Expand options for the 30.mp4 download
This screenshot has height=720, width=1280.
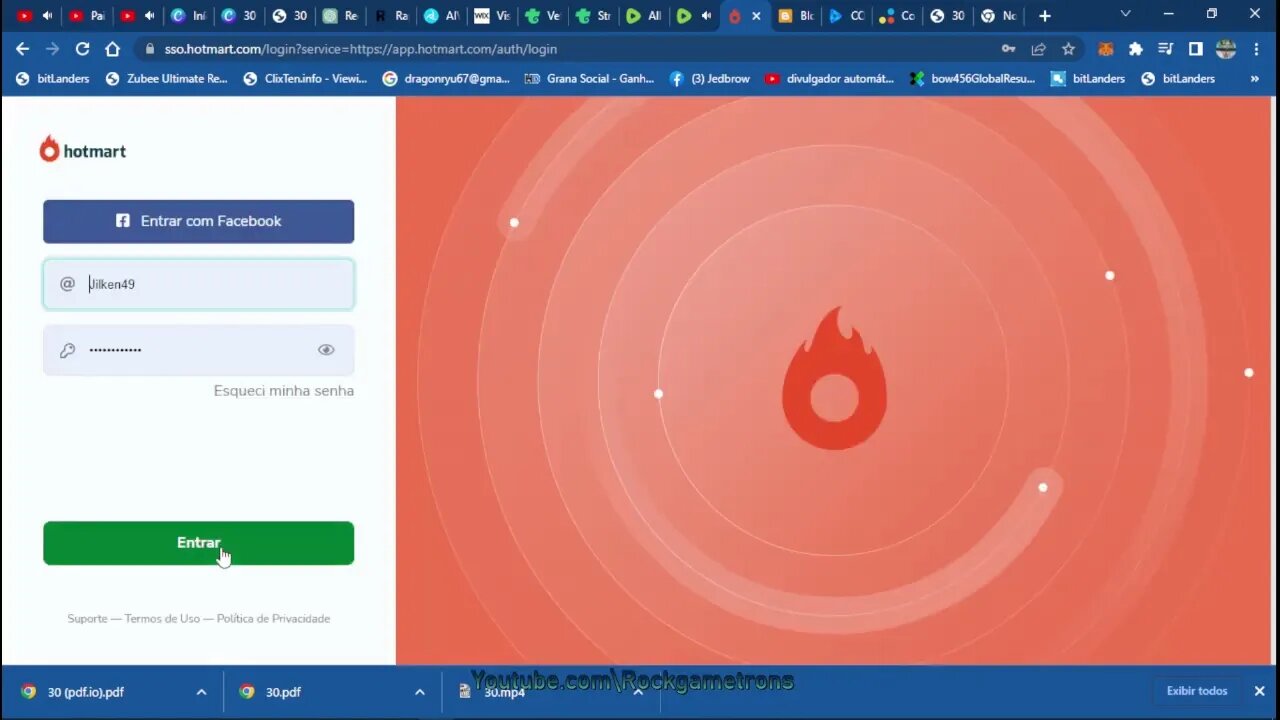point(637,692)
